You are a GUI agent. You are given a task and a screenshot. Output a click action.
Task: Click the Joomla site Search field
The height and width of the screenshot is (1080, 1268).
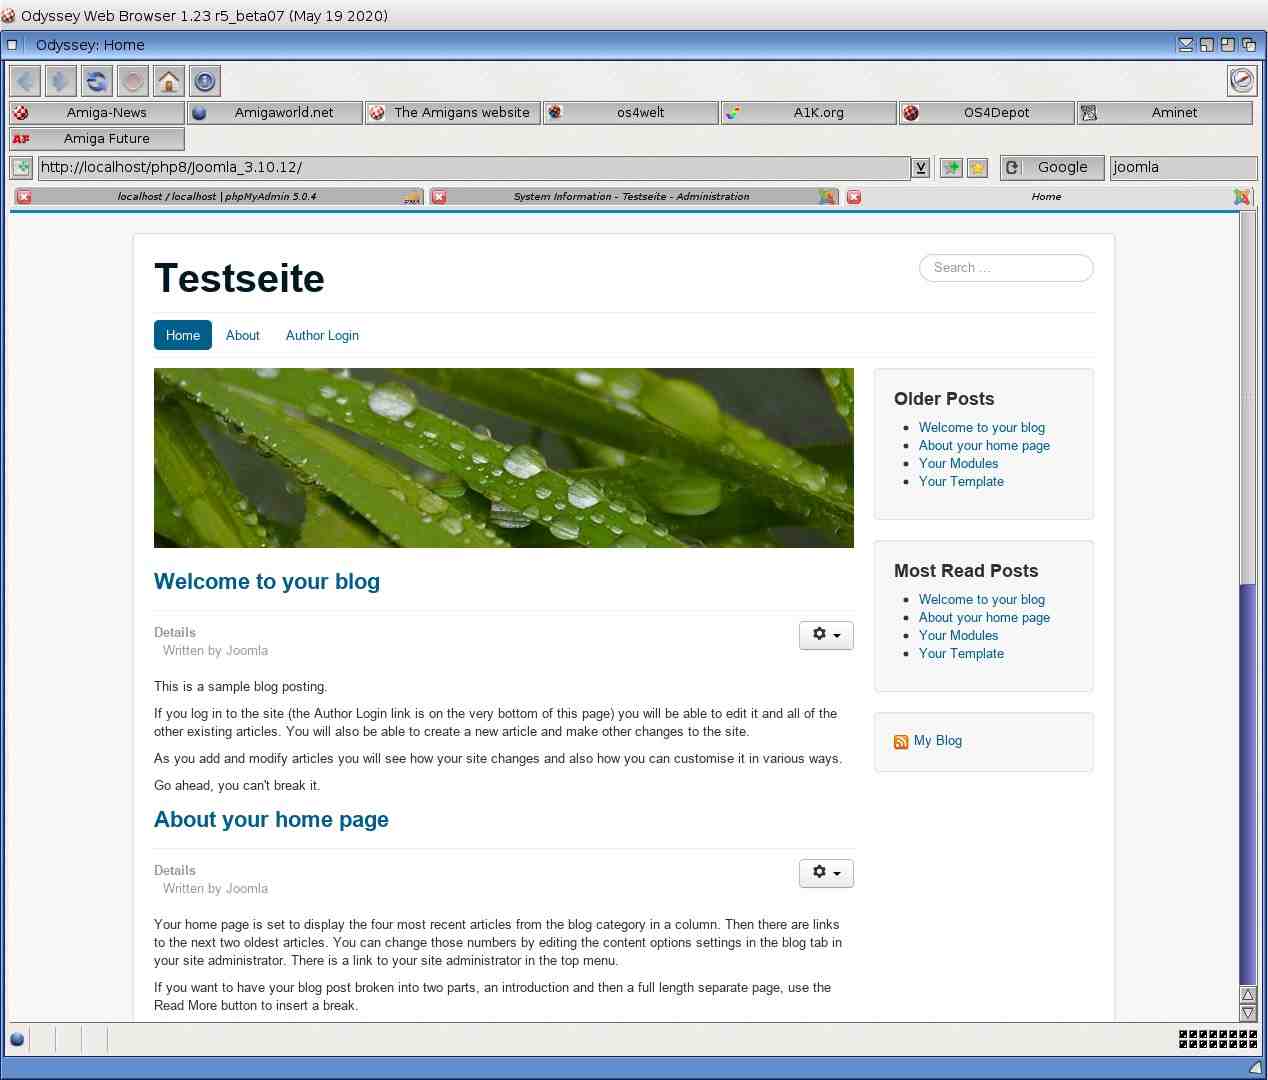(1006, 268)
